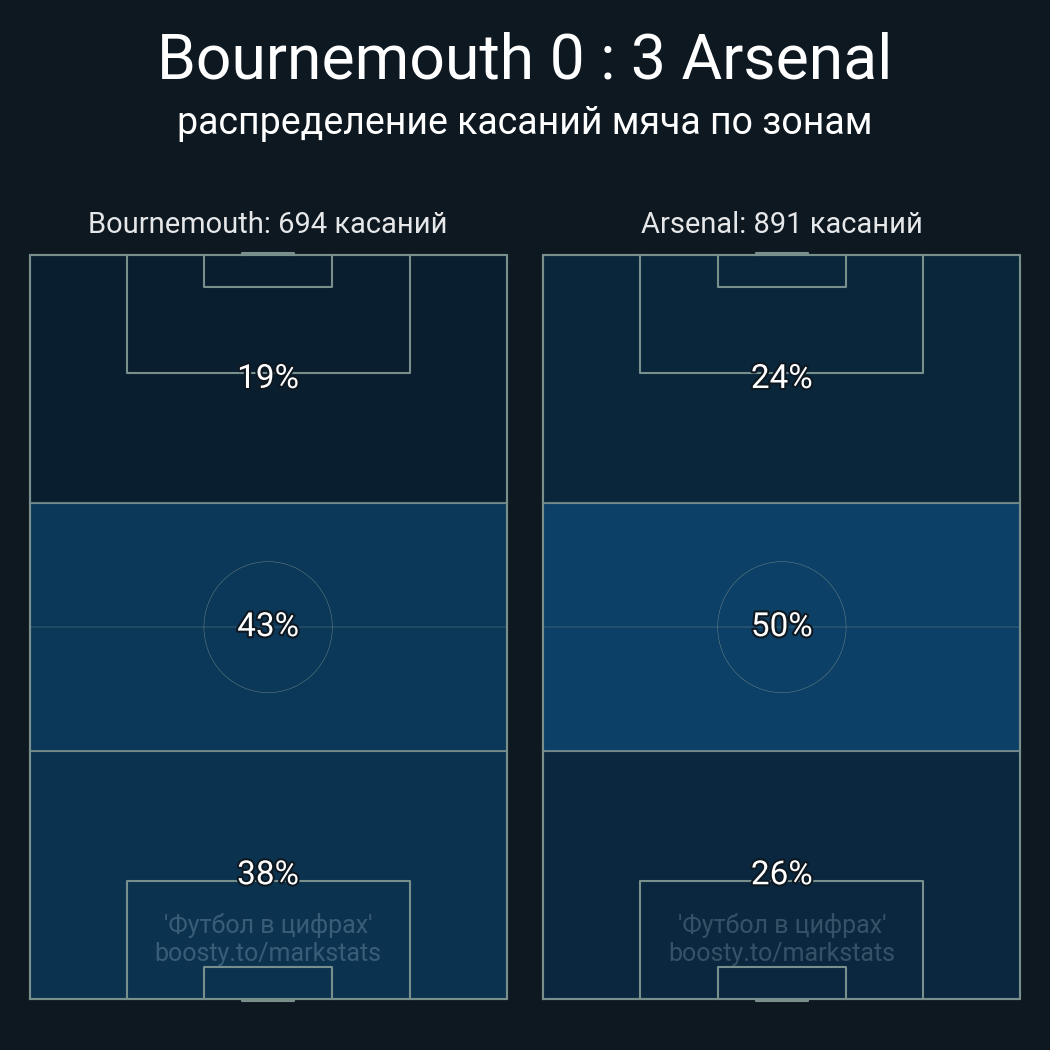Click the 'Bournemouth 0 : 3 Arsenal' title
Image resolution: width=1050 pixels, height=1050 pixels.
[x=524, y=57]
